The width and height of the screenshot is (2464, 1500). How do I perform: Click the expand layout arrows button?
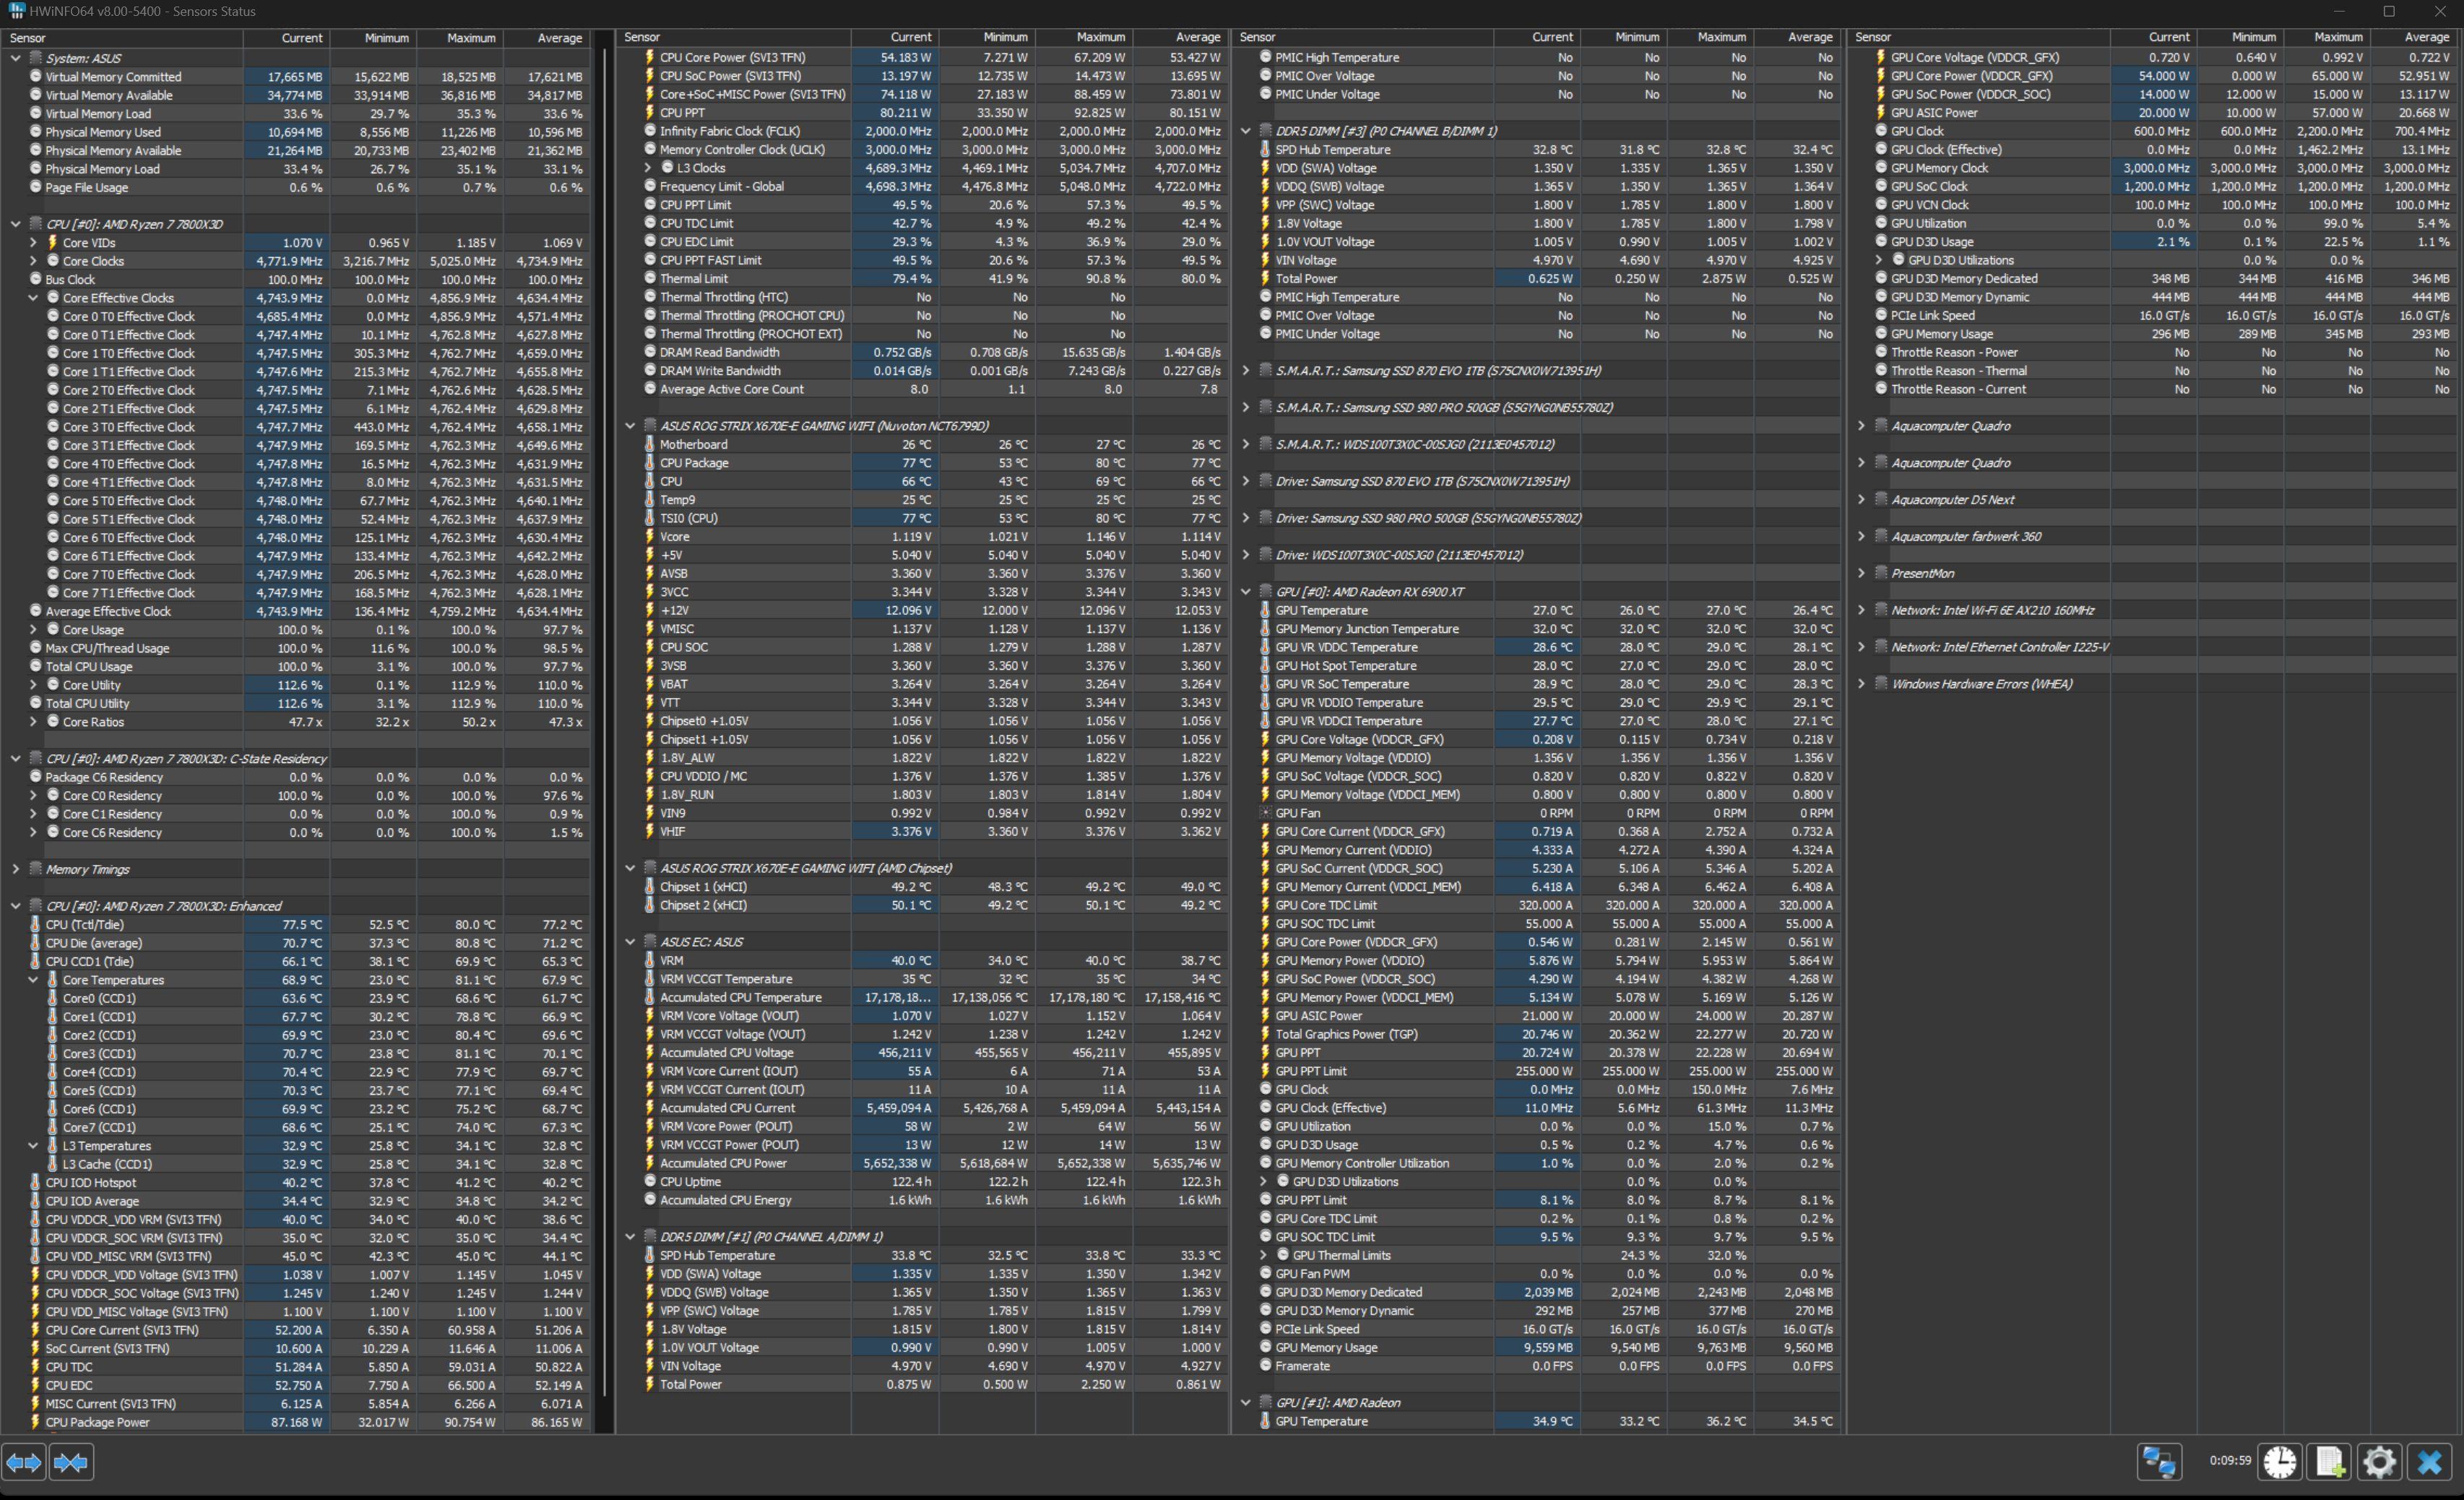click(x=24, y=1462)
